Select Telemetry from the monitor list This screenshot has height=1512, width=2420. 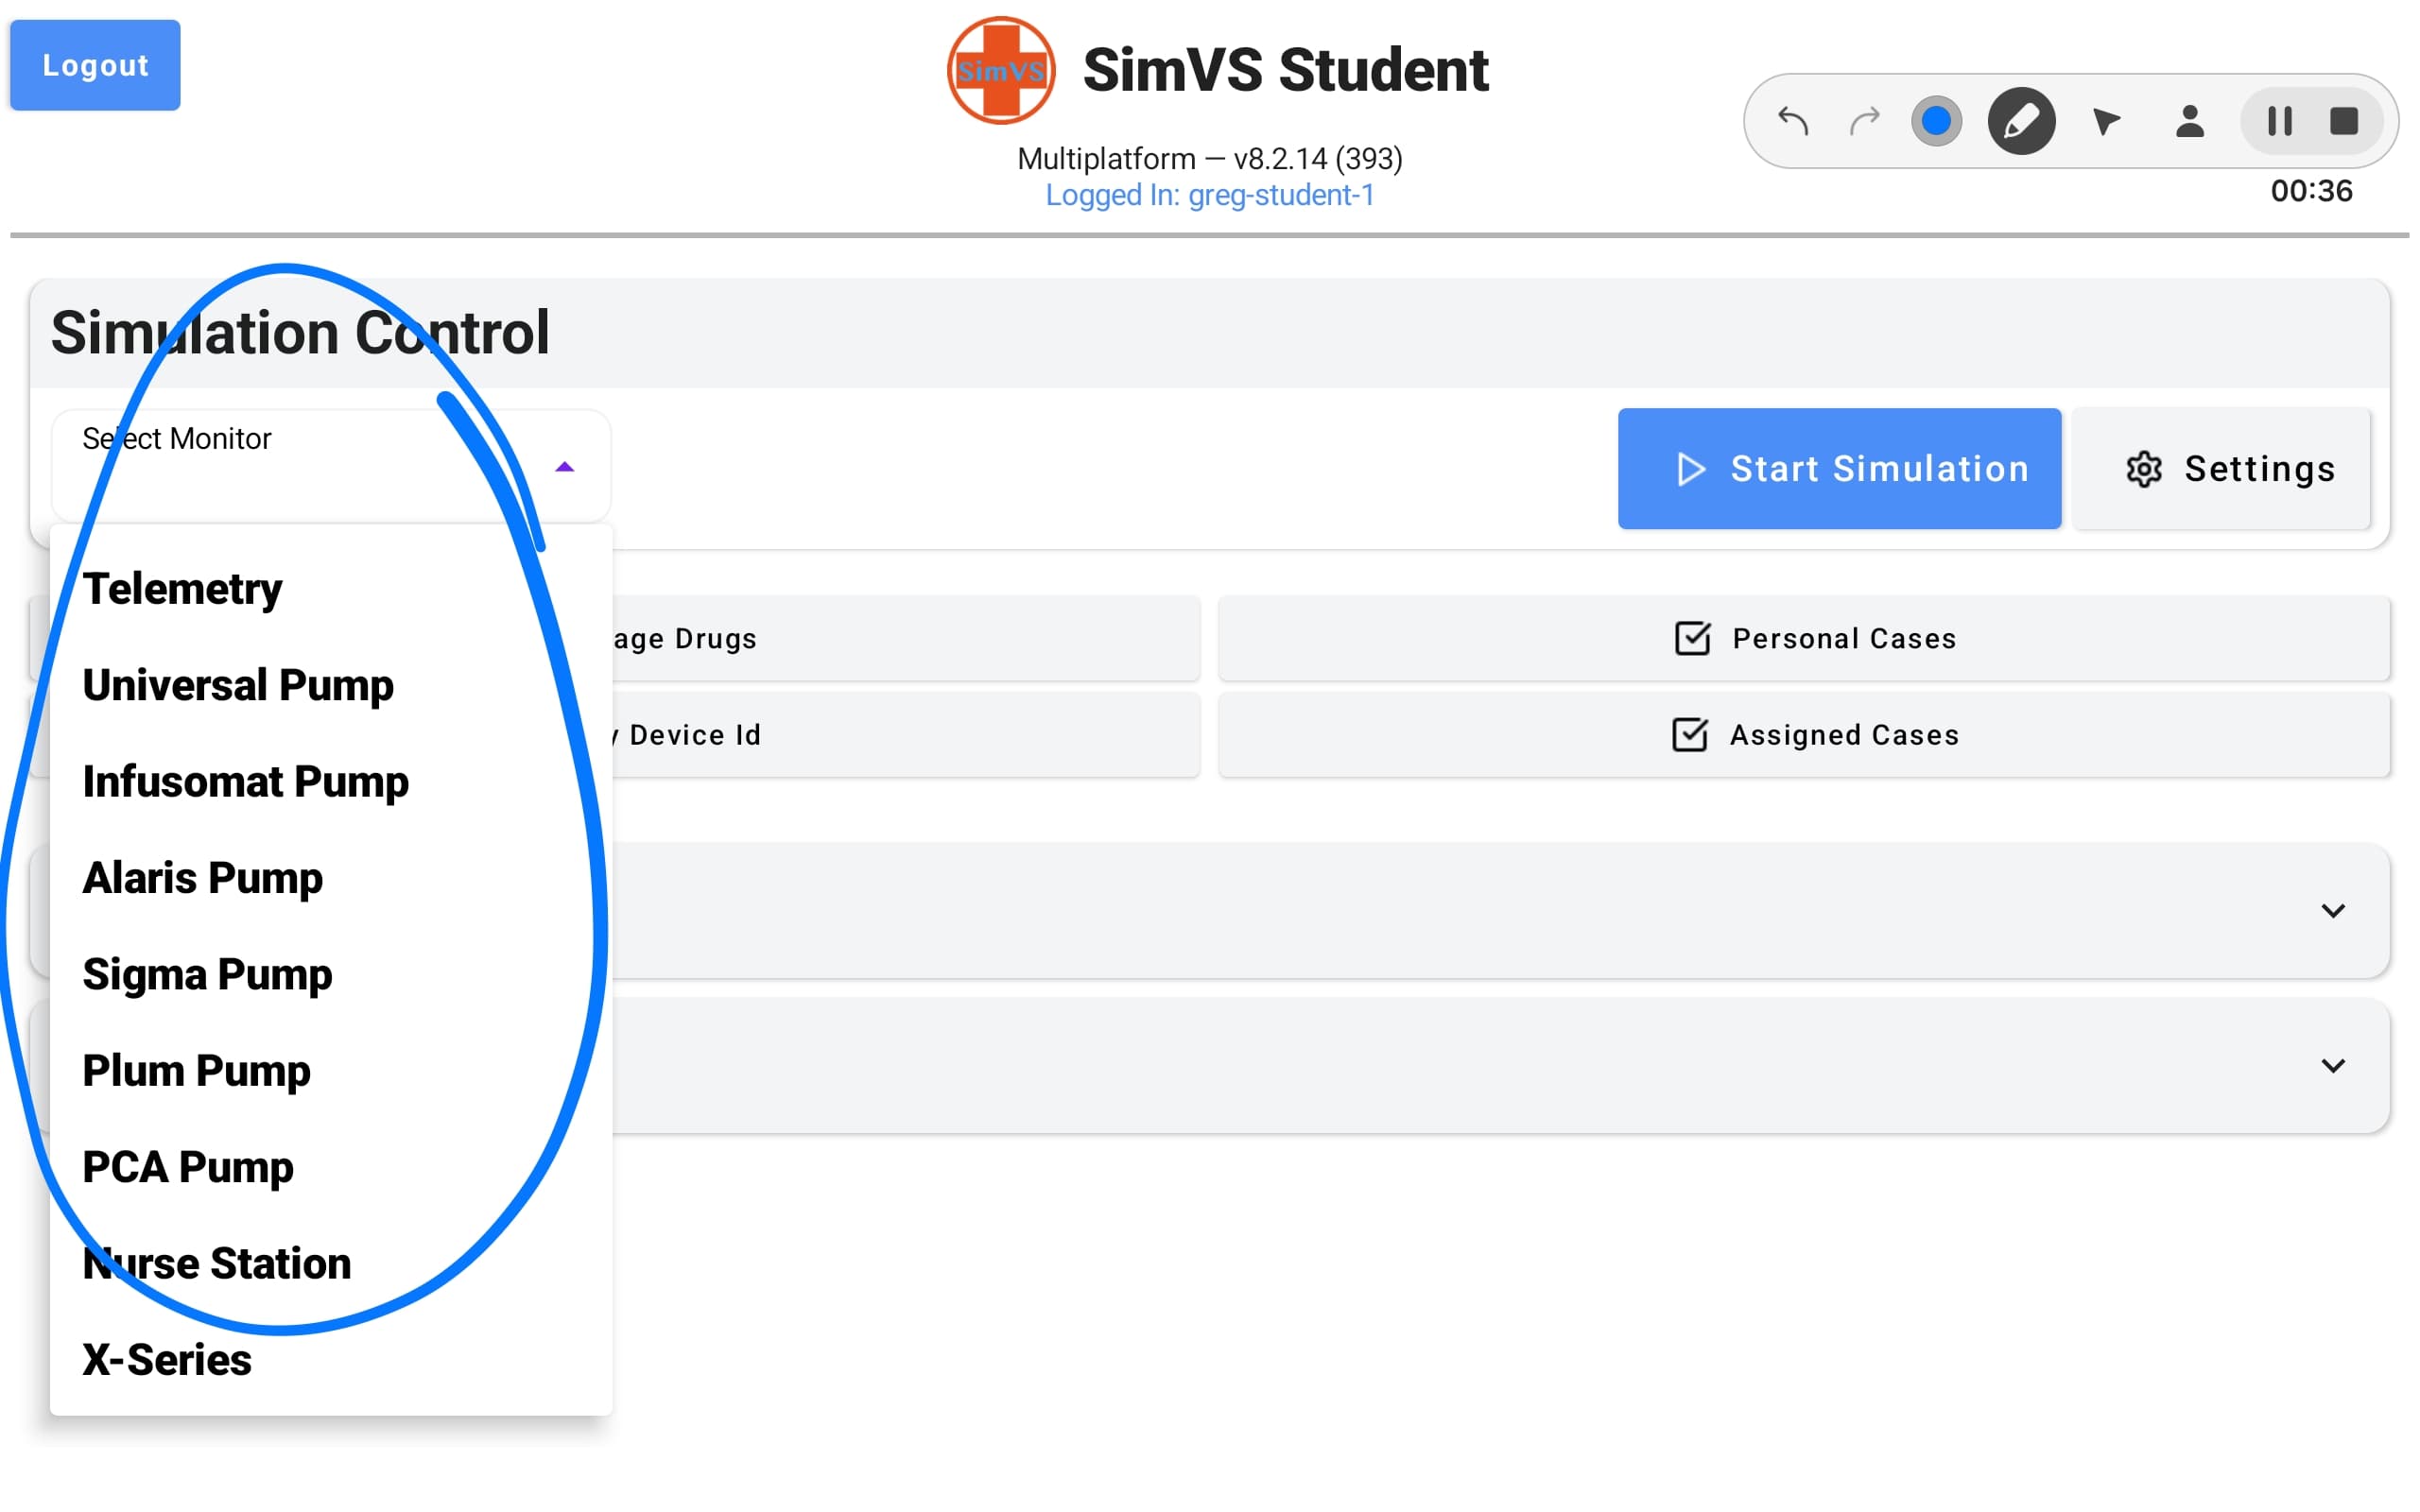(183, 588)
